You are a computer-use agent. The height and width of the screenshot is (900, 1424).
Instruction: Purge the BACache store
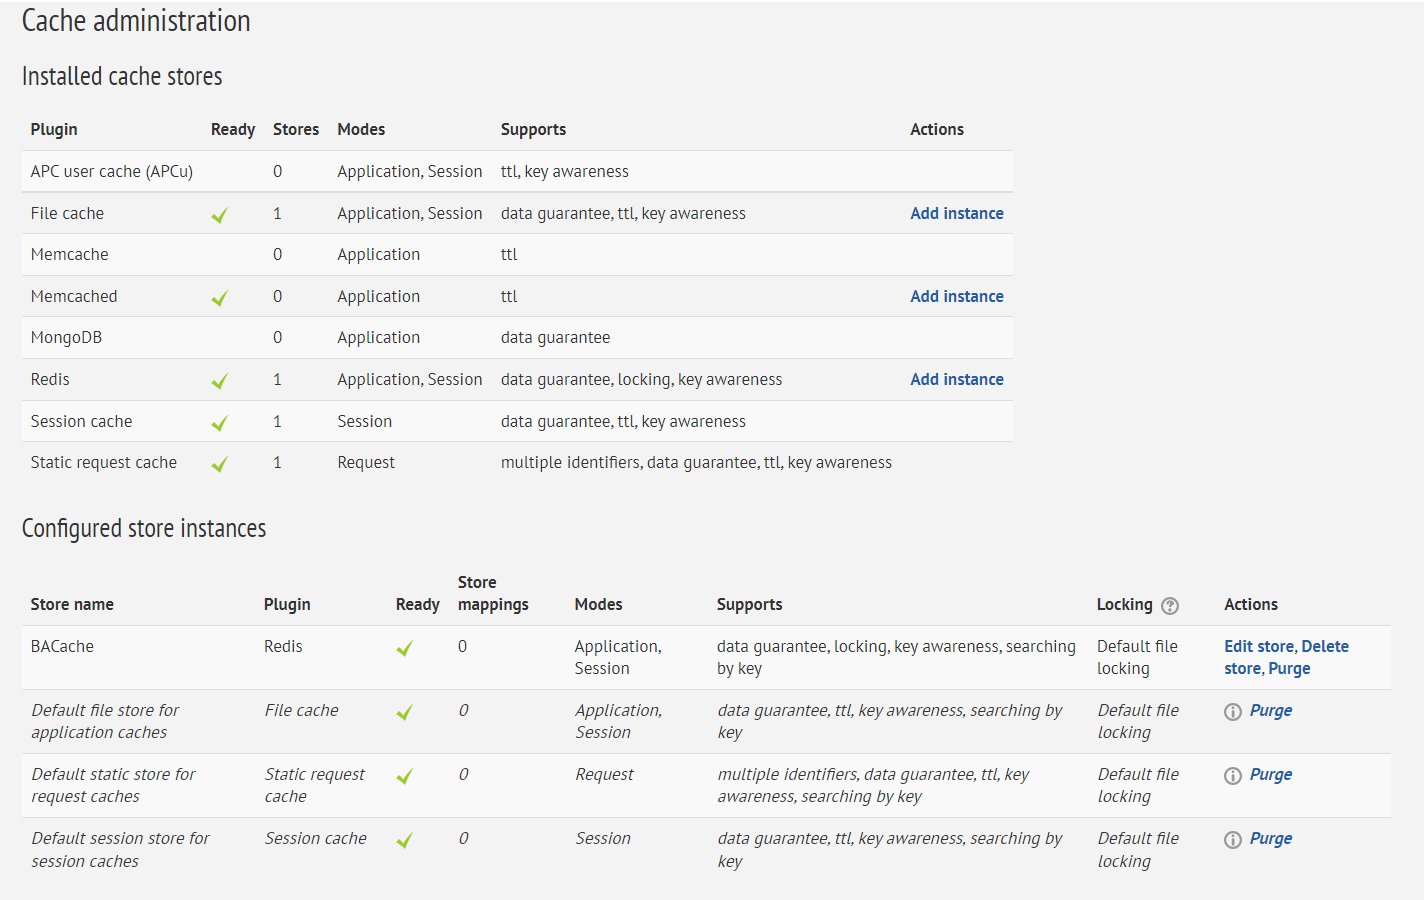pyautogui.click(x=1288, y=668)
